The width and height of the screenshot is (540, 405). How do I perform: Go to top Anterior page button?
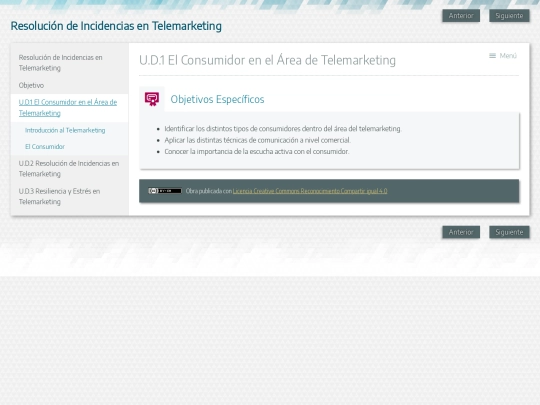(461, 16)
